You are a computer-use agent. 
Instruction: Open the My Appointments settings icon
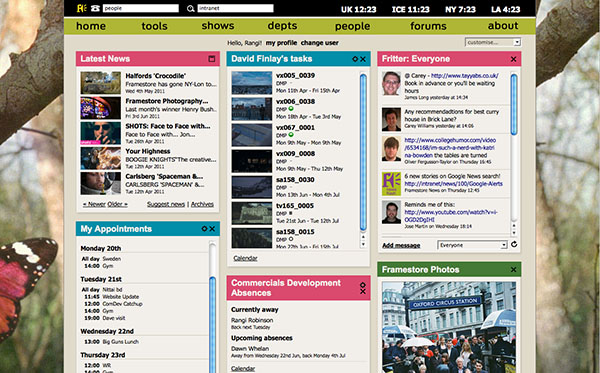[204, 229]
